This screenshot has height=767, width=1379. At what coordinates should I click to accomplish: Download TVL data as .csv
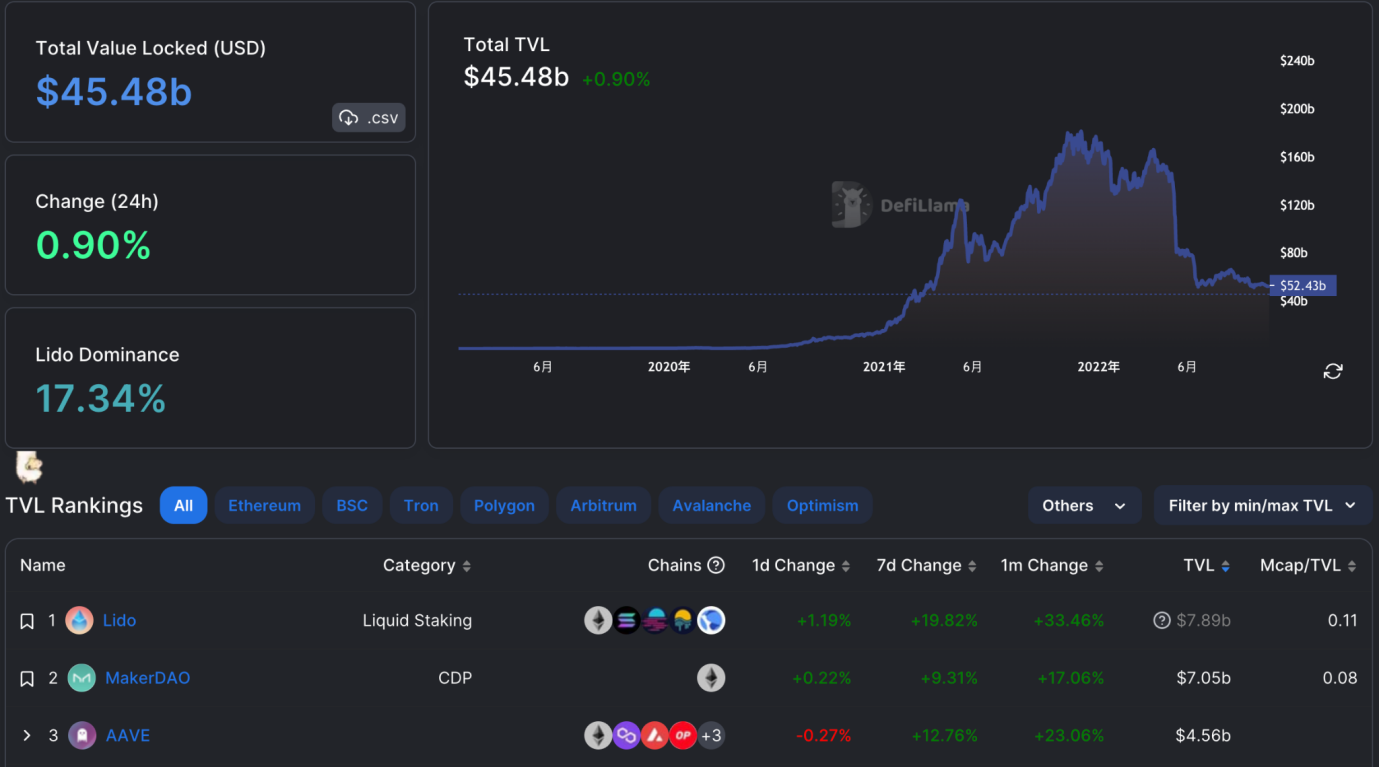[368, 118]
